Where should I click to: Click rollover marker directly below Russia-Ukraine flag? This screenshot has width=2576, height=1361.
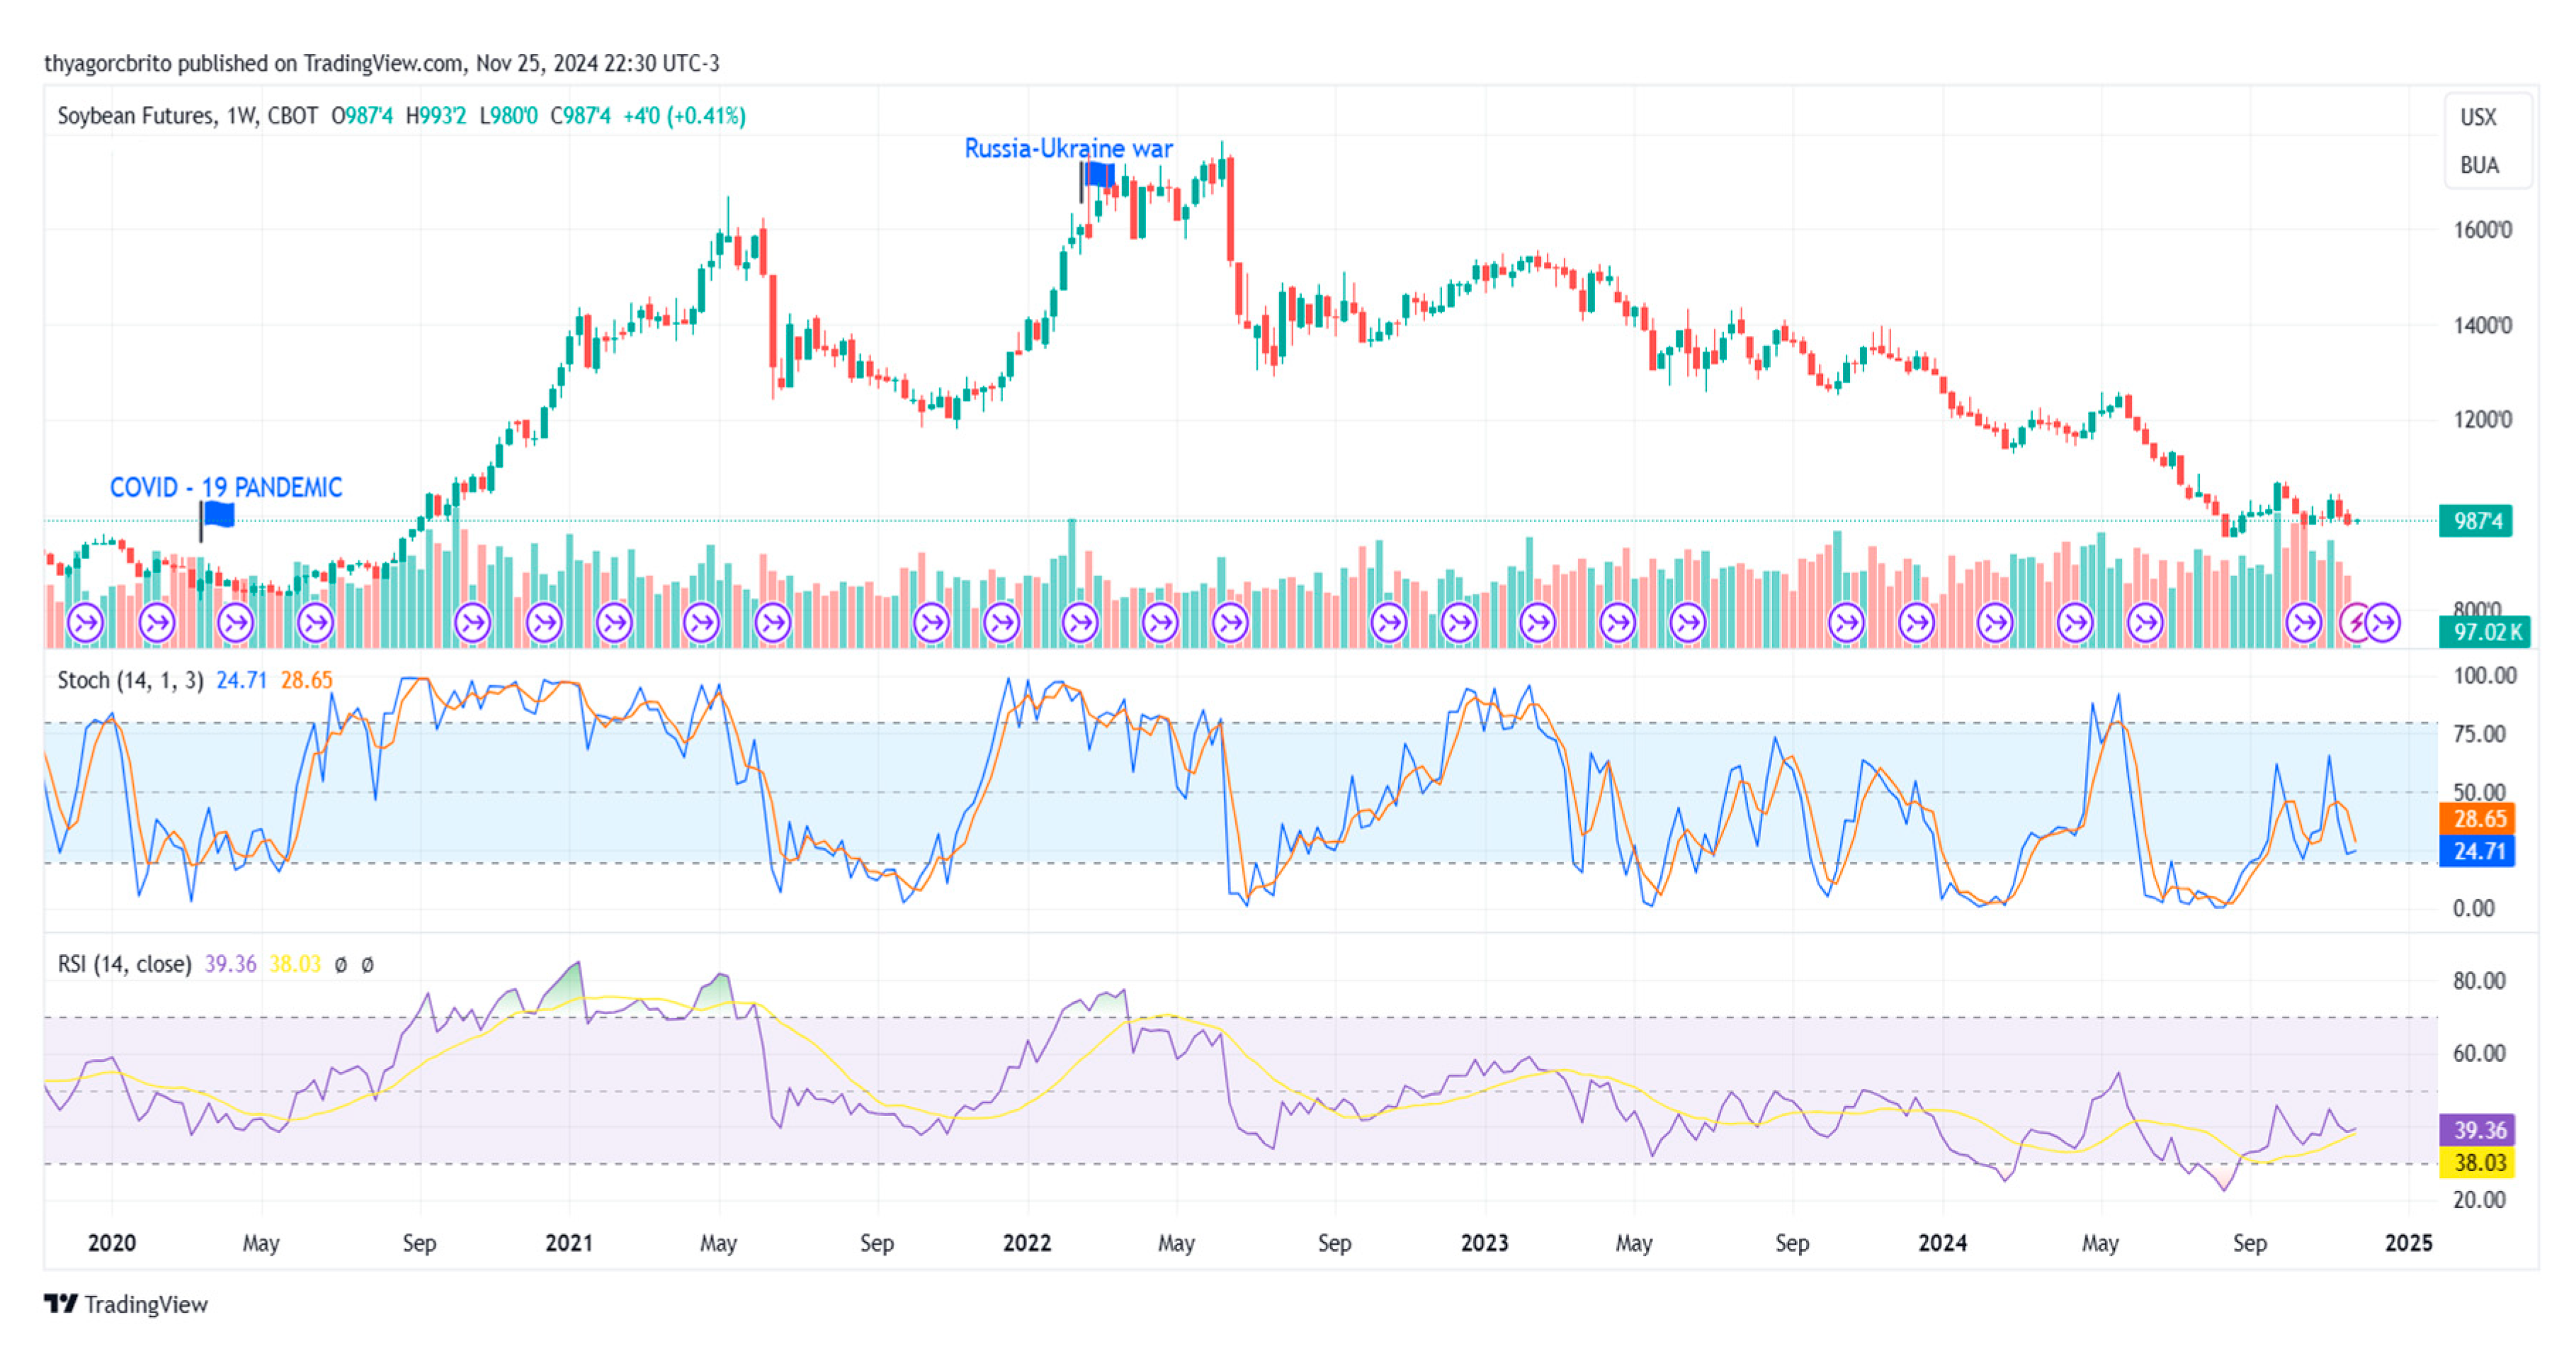click(1080, 624)
